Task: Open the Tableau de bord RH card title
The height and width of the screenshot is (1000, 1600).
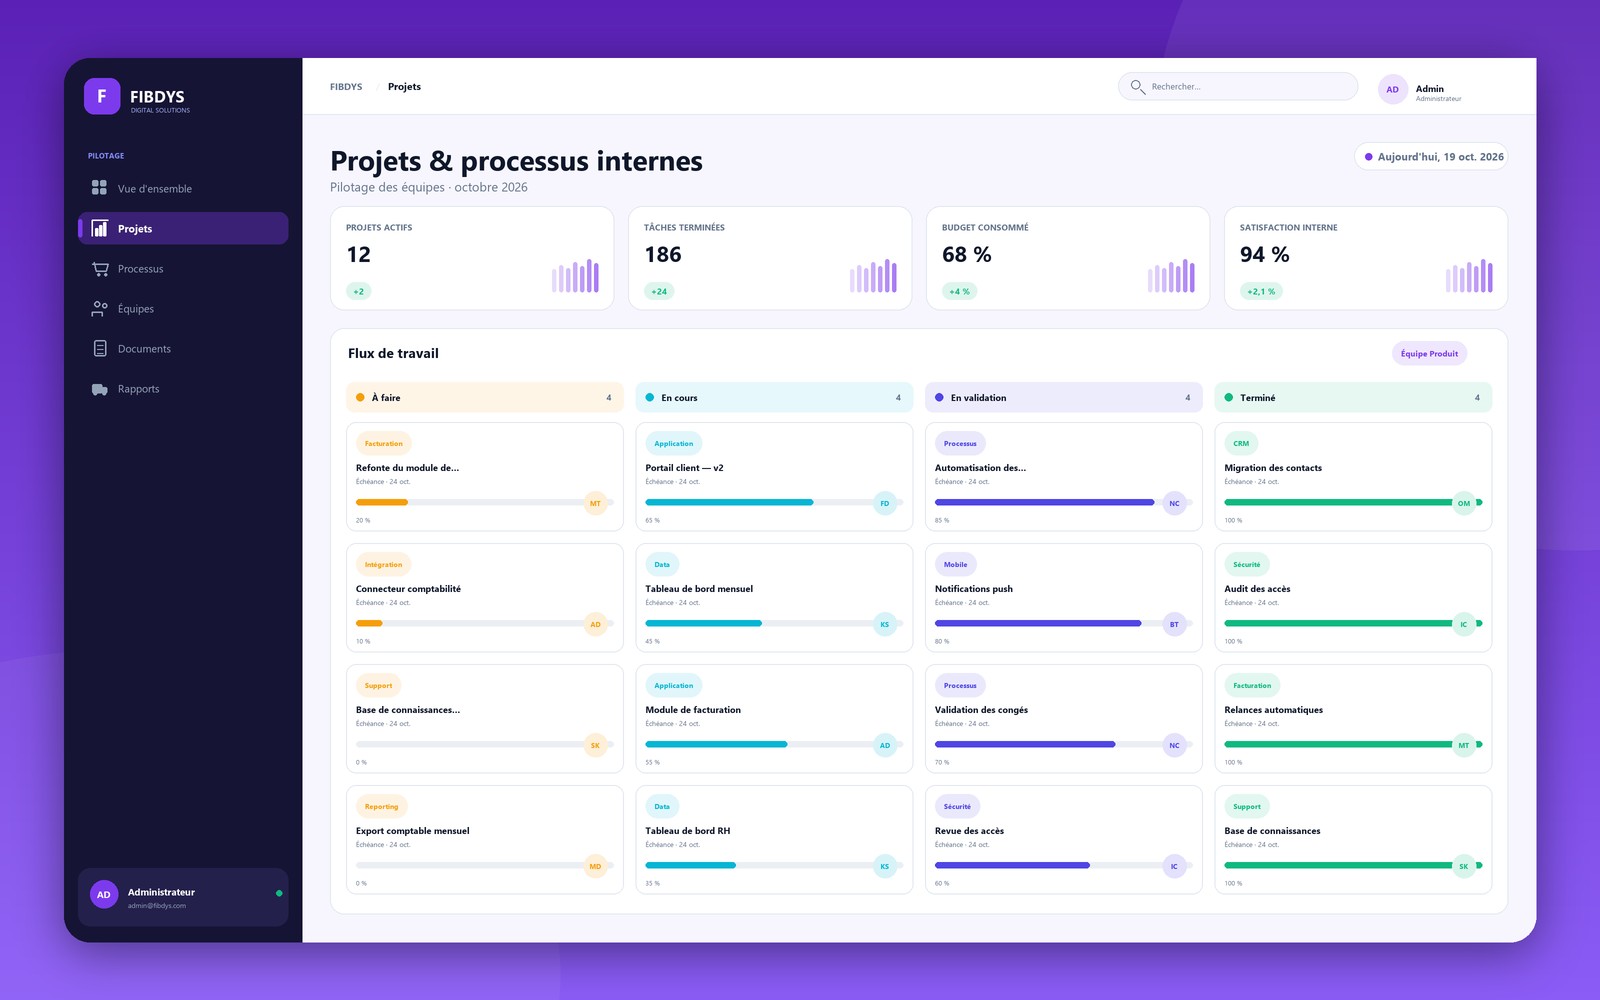Action: tap(688, 831)
